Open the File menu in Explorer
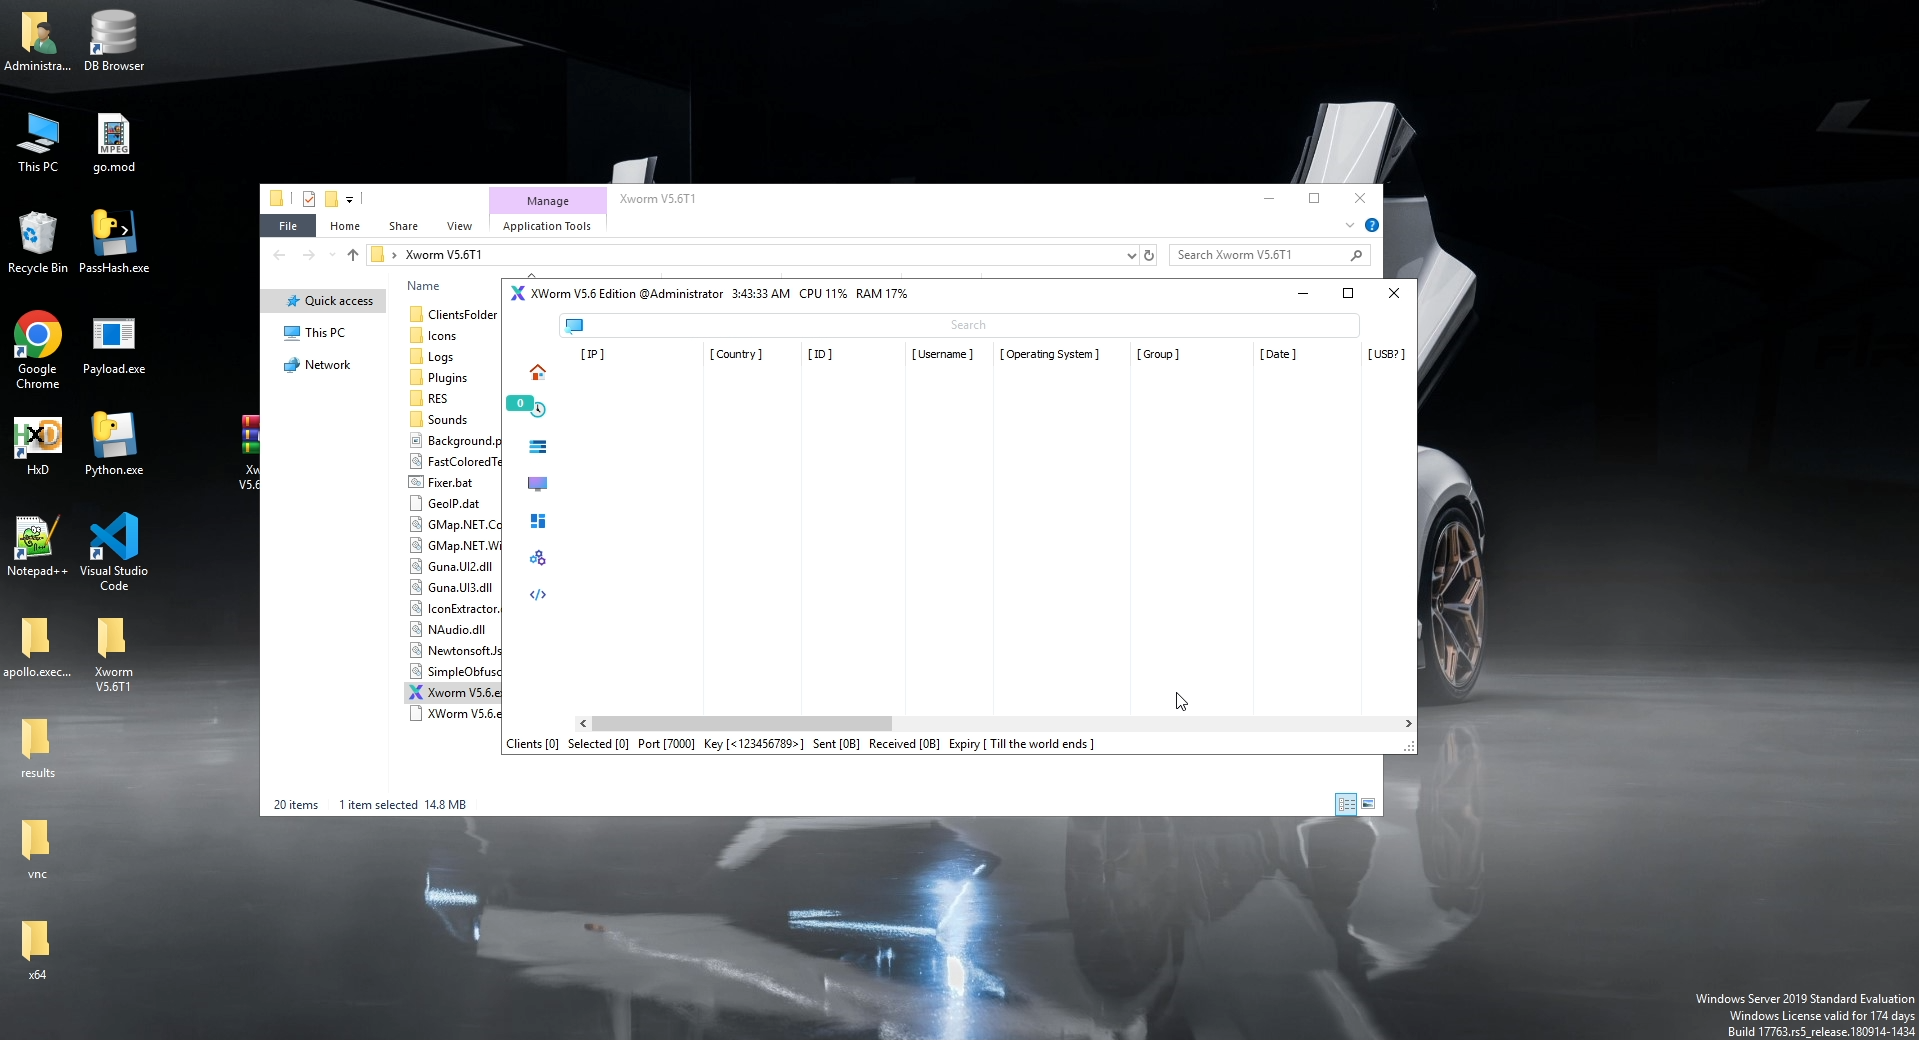 pyautogui.click(x=288, y=226)
